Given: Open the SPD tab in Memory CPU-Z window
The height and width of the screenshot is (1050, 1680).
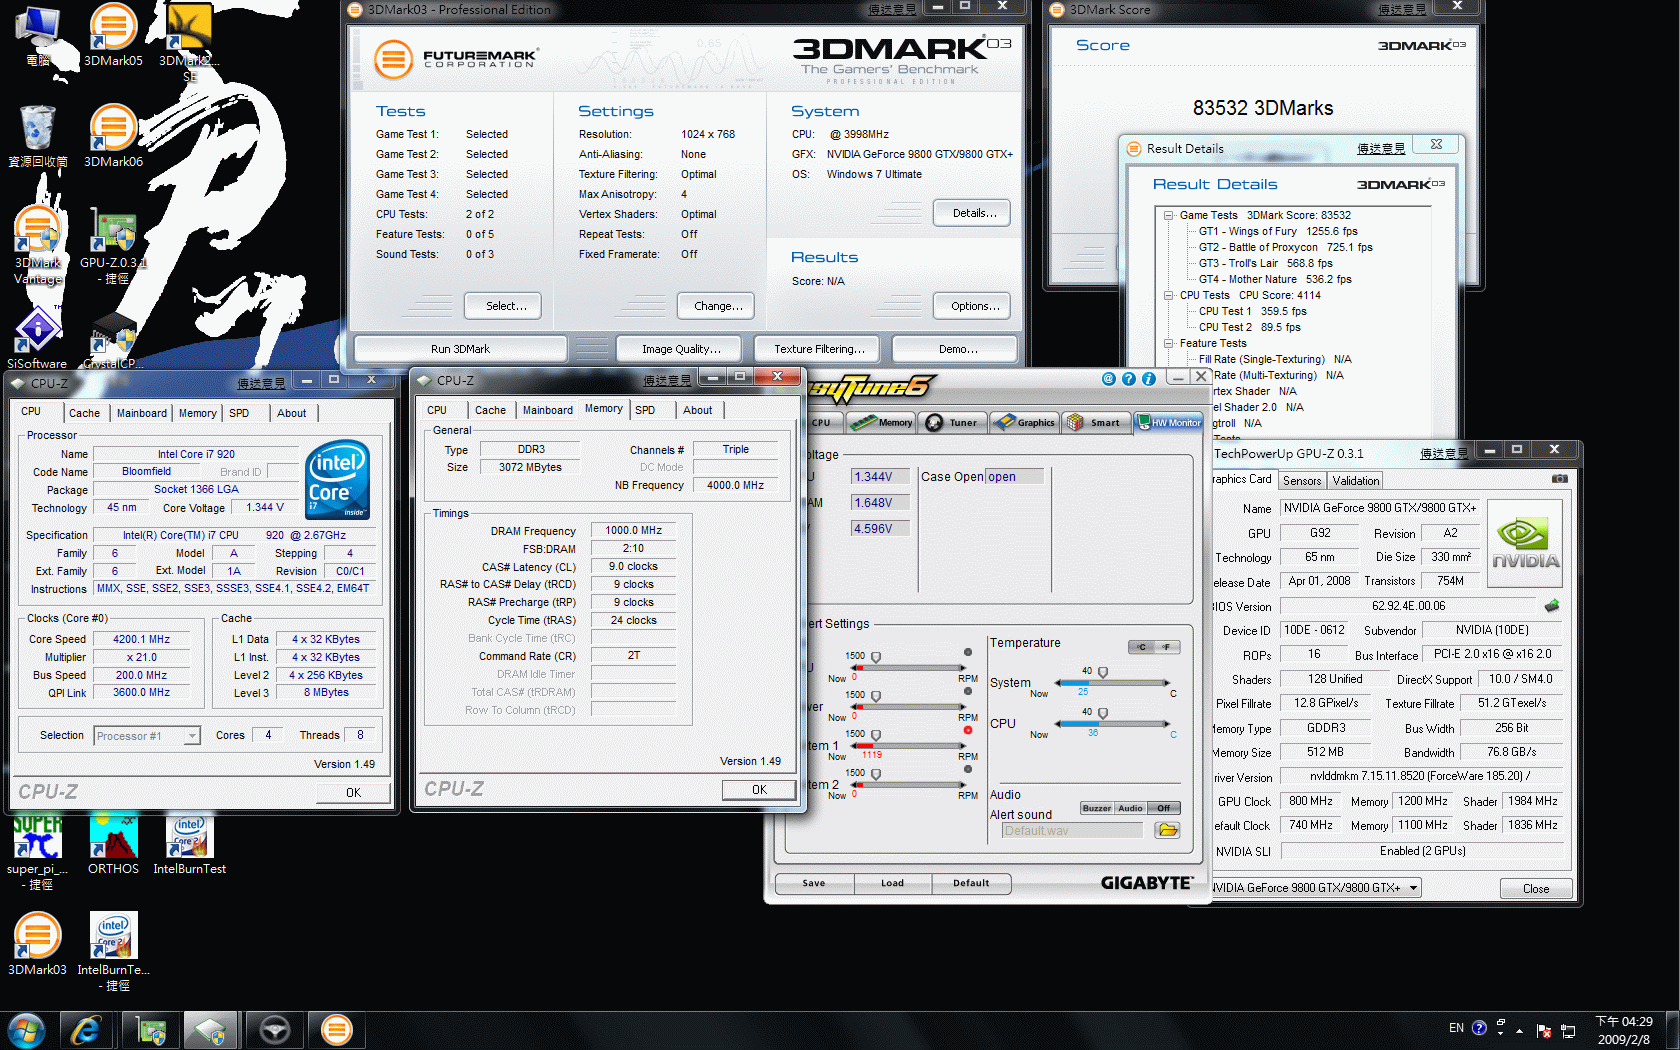Looking at the screenshot, I should pyautogui.click(x=645, y=410).
